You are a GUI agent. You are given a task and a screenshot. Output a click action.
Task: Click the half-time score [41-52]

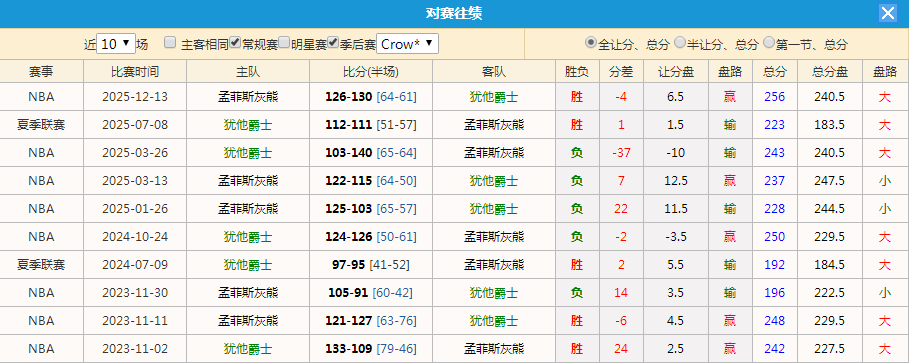point(389,265)
